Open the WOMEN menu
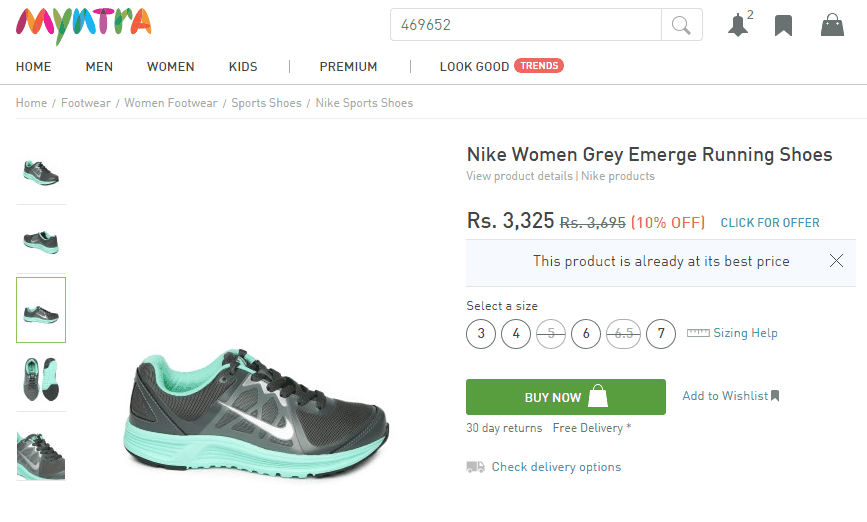Image resolution: width=867 pixels, height=522 pixels. coord(171,67)
